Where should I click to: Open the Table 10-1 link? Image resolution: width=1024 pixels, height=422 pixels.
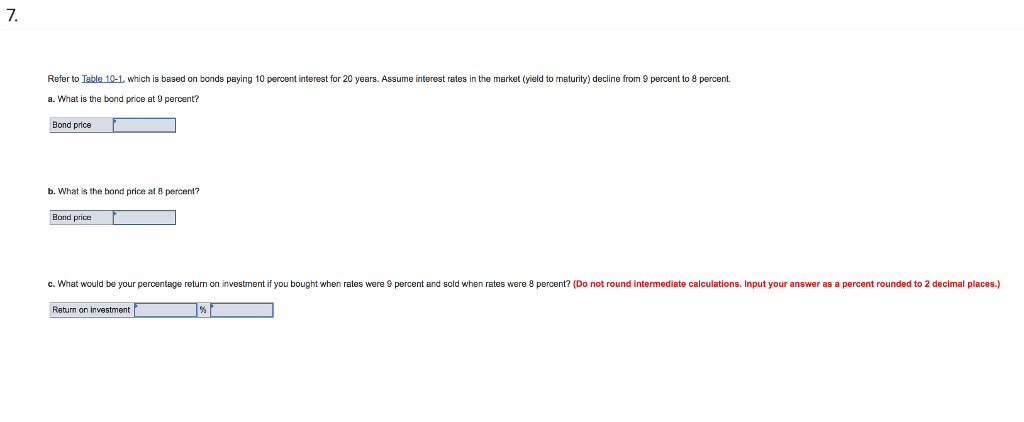click(x=100, y=78)
